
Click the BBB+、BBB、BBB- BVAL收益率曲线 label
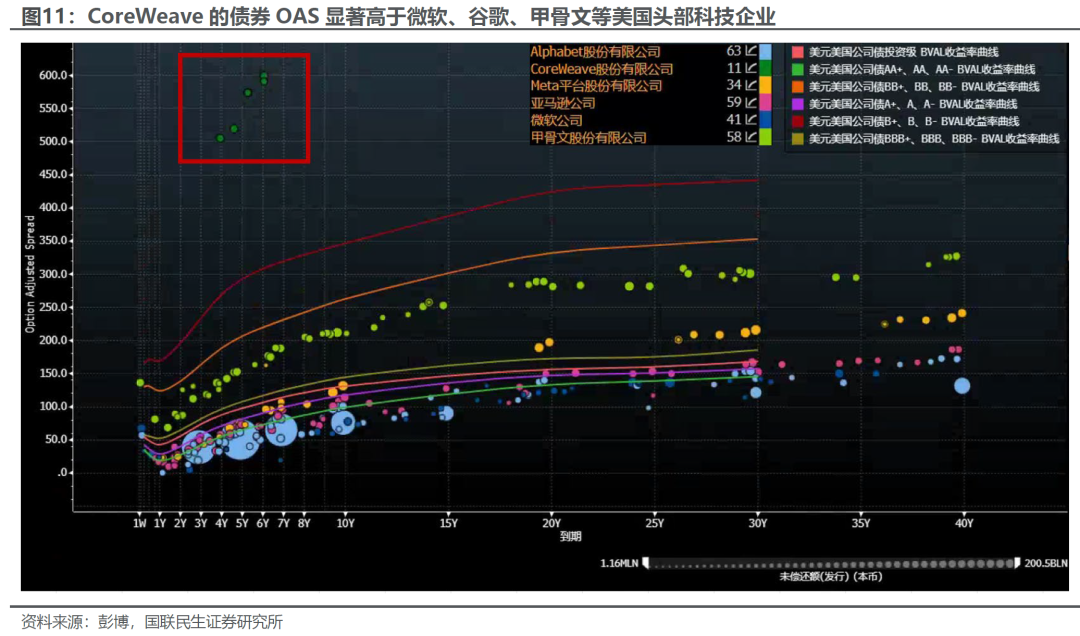[933, 139]
